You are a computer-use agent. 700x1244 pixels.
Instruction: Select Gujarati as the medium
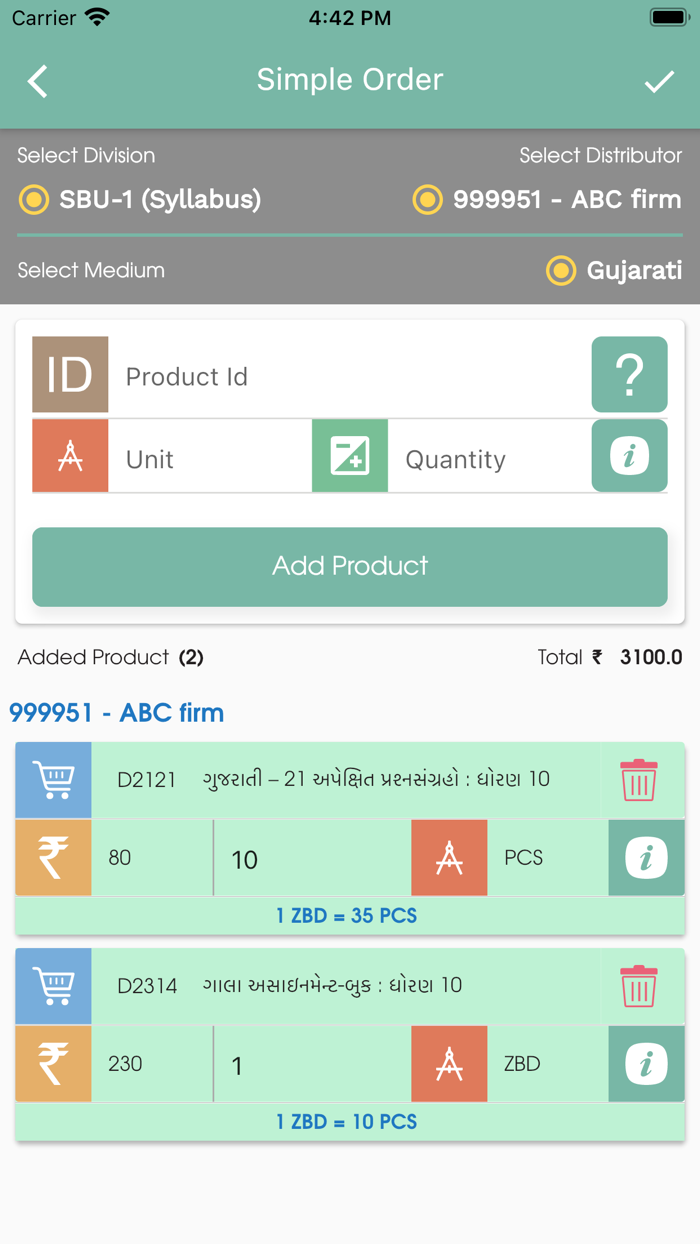coord(561,270)
